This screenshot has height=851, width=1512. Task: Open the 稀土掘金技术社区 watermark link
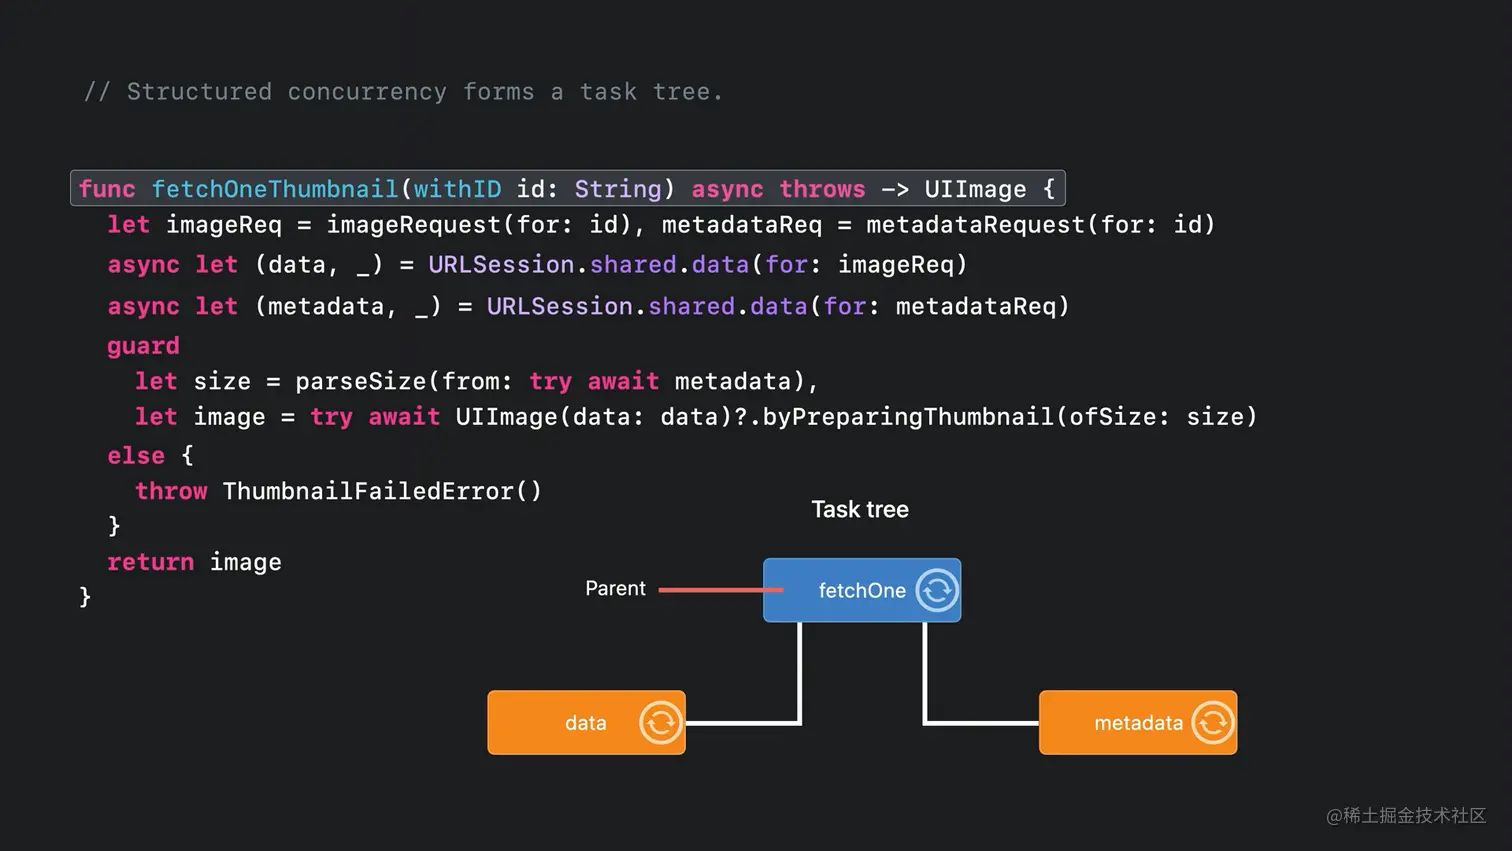click(1404, 816)
